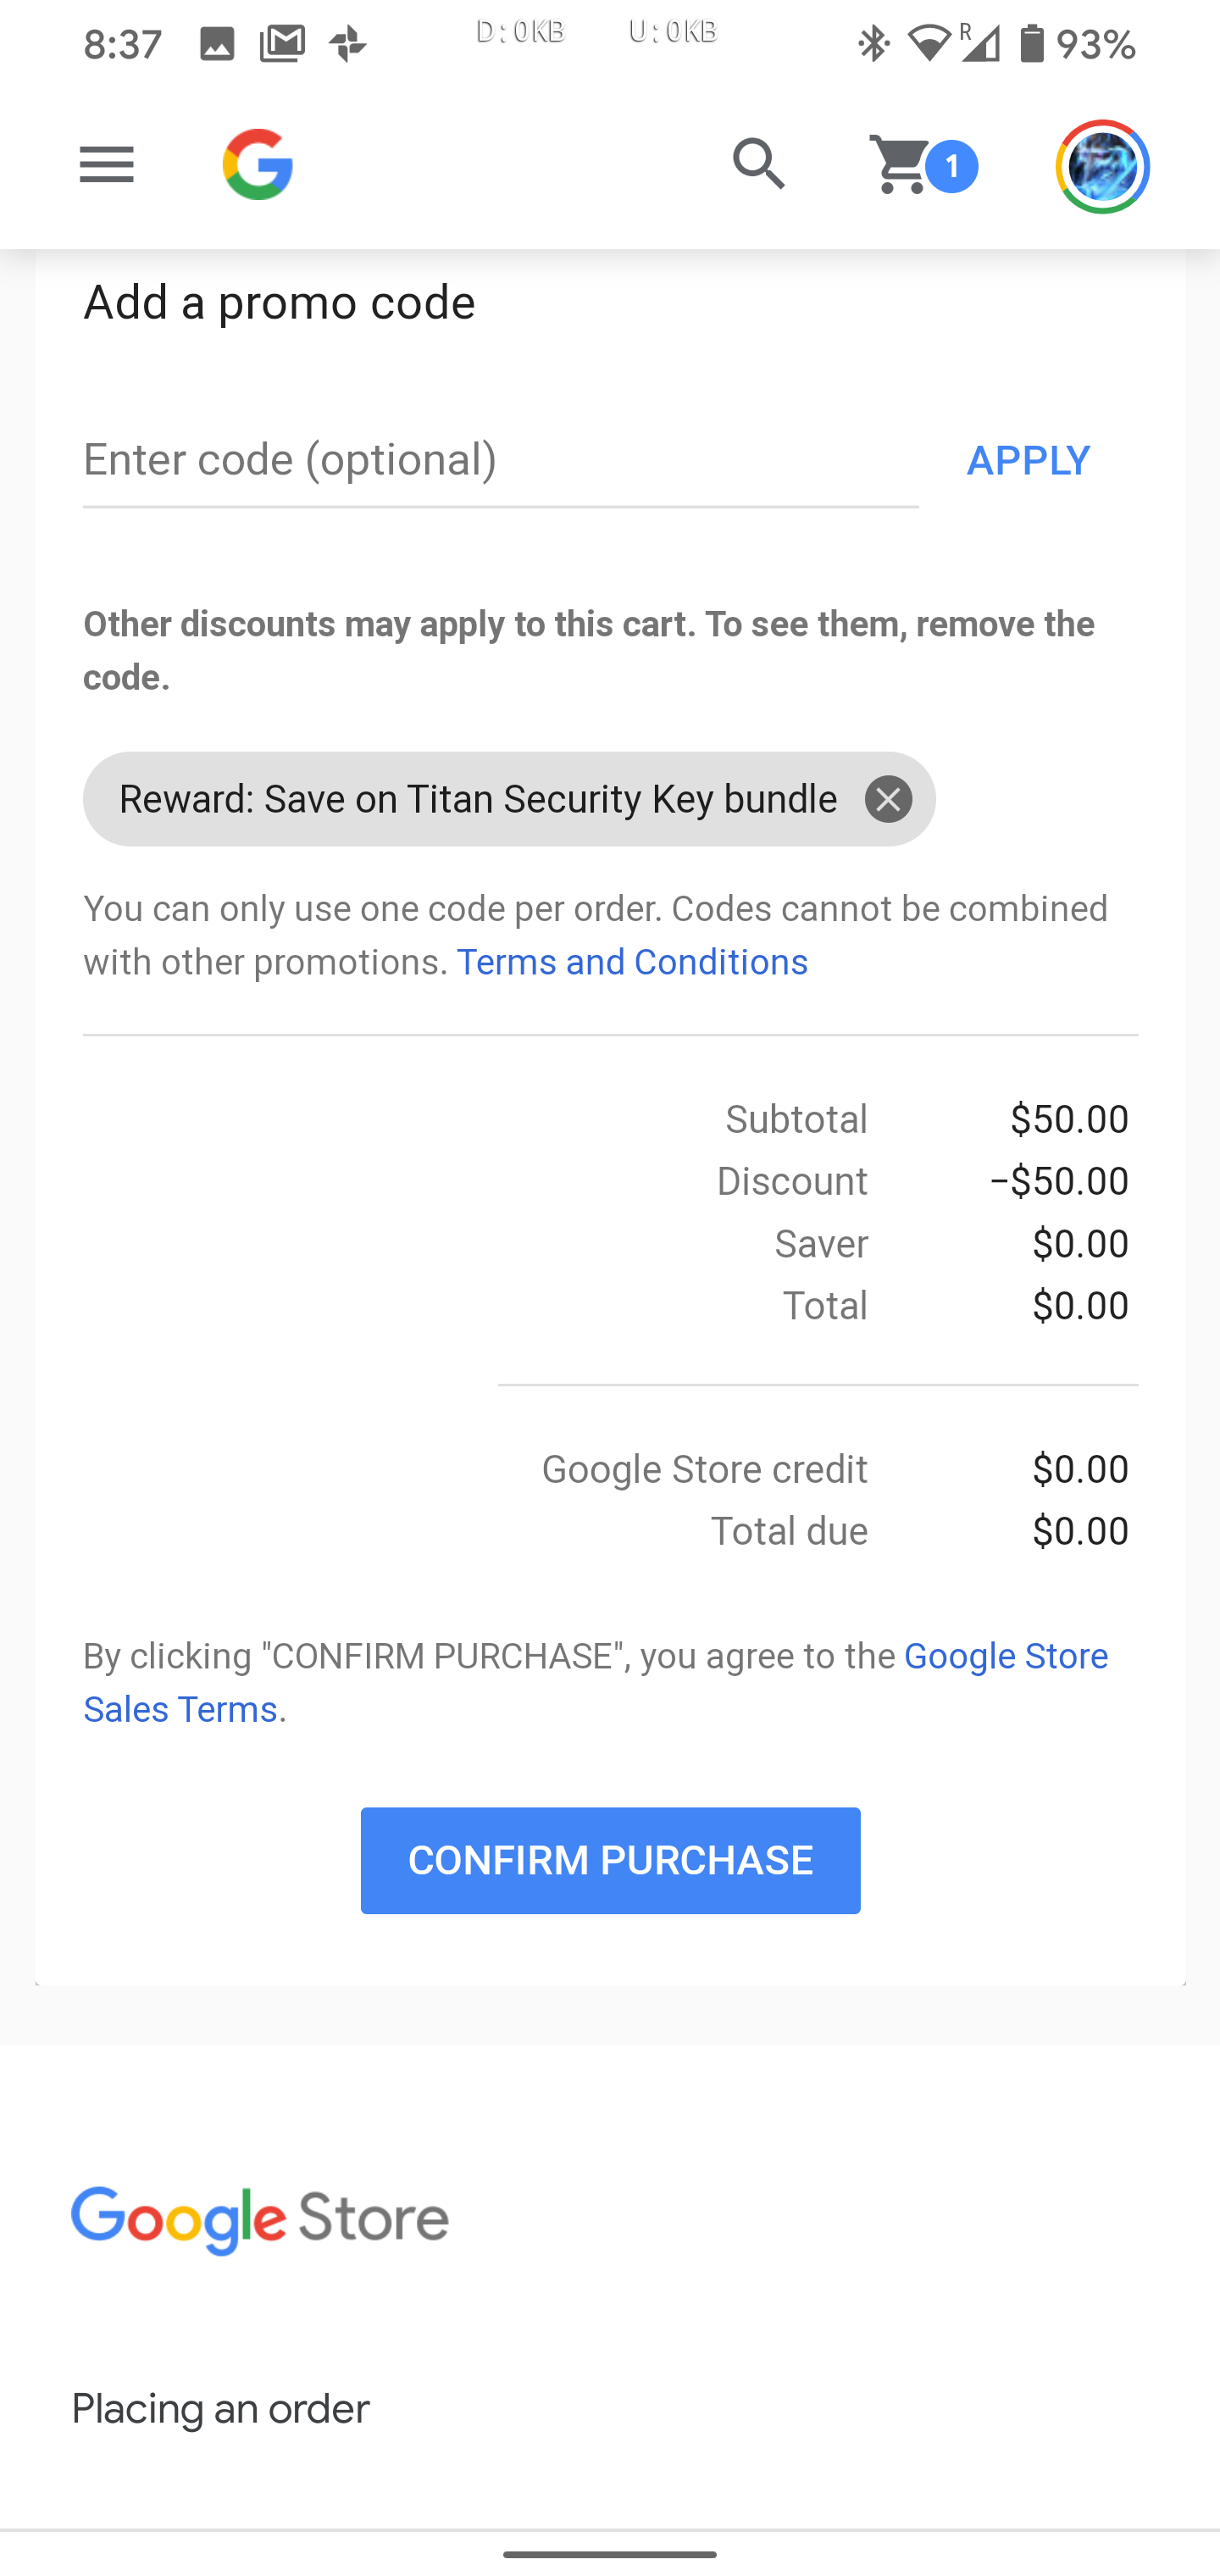Open the shopping cart icon
1220x2576 pixels.
899,165
